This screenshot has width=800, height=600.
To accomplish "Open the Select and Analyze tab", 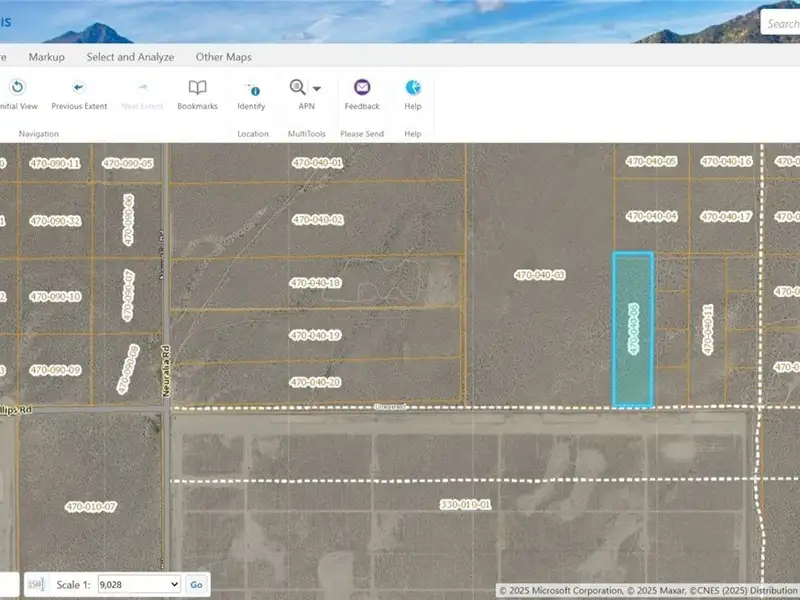I will [130, 57].
